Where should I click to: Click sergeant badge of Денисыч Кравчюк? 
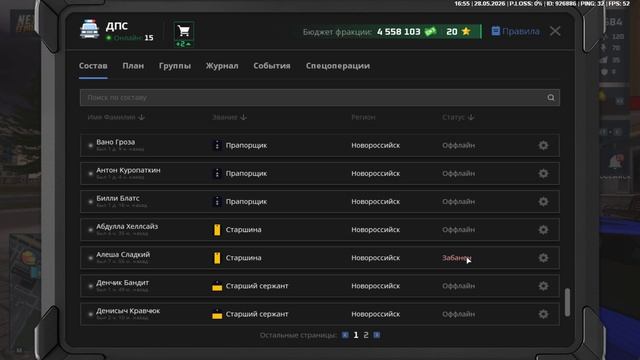tap(217, 315)
